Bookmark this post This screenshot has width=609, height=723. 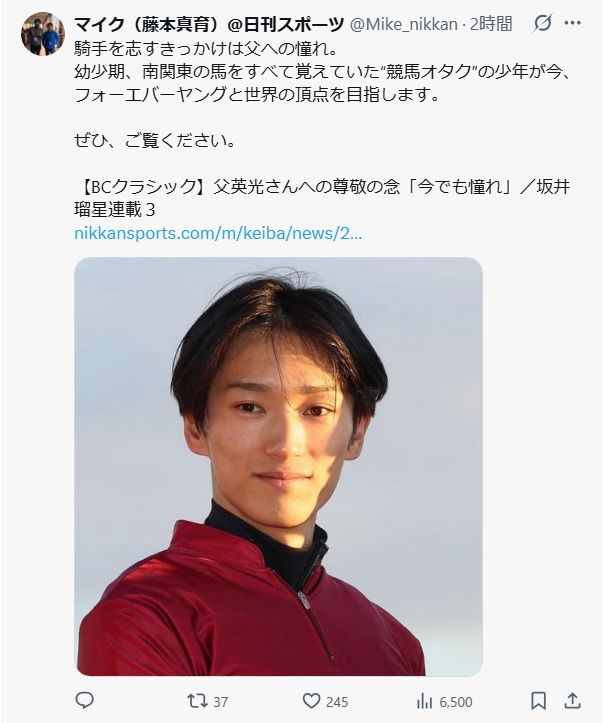pos(538,701)
